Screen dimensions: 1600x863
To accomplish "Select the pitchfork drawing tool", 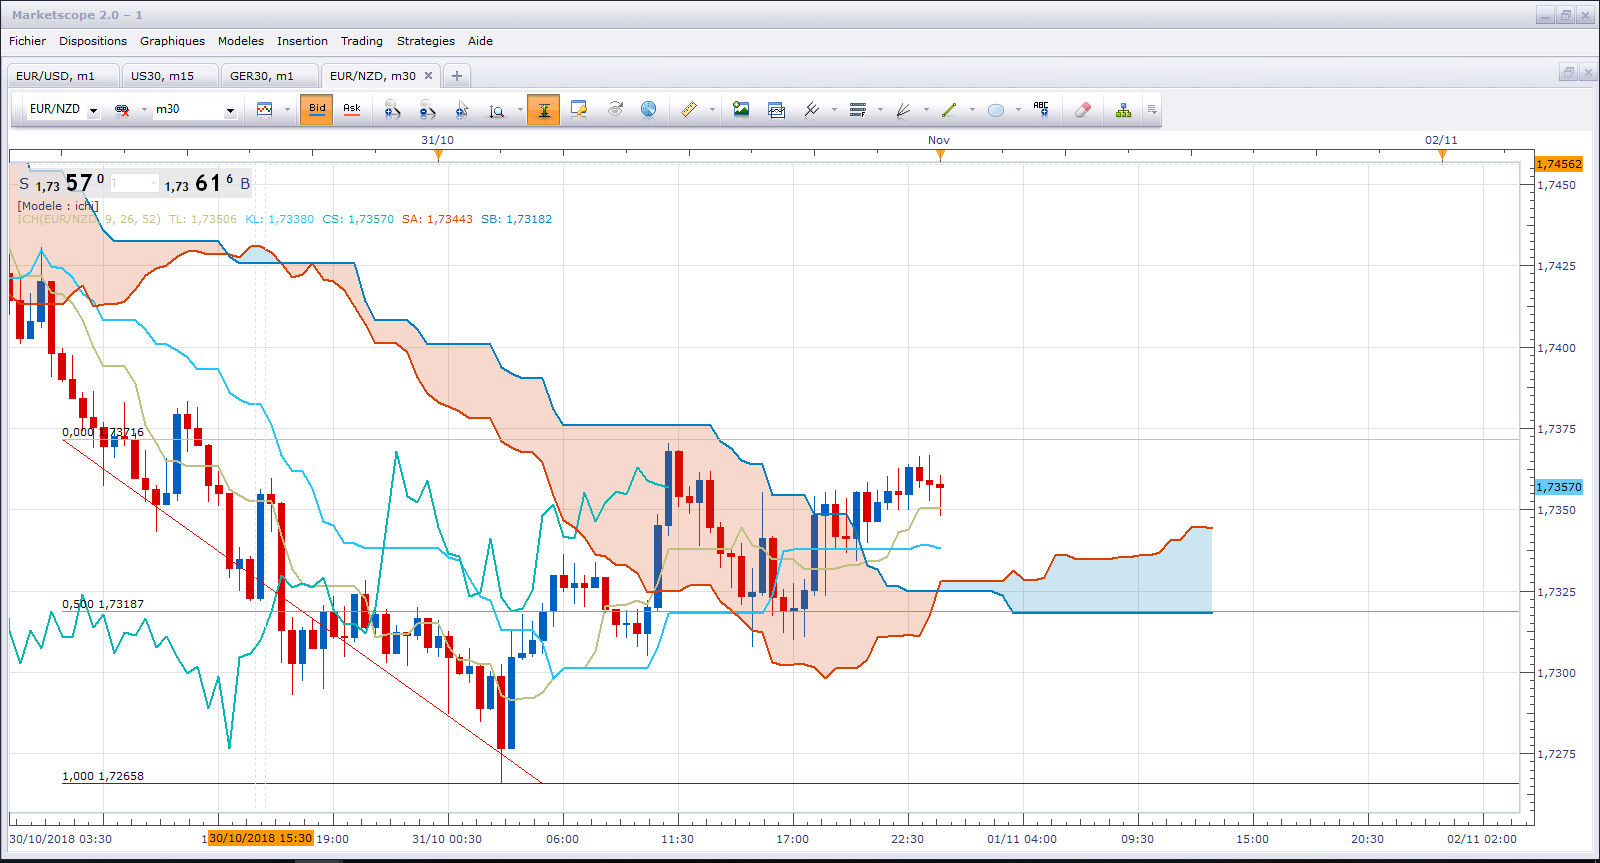I will (811, 110).
